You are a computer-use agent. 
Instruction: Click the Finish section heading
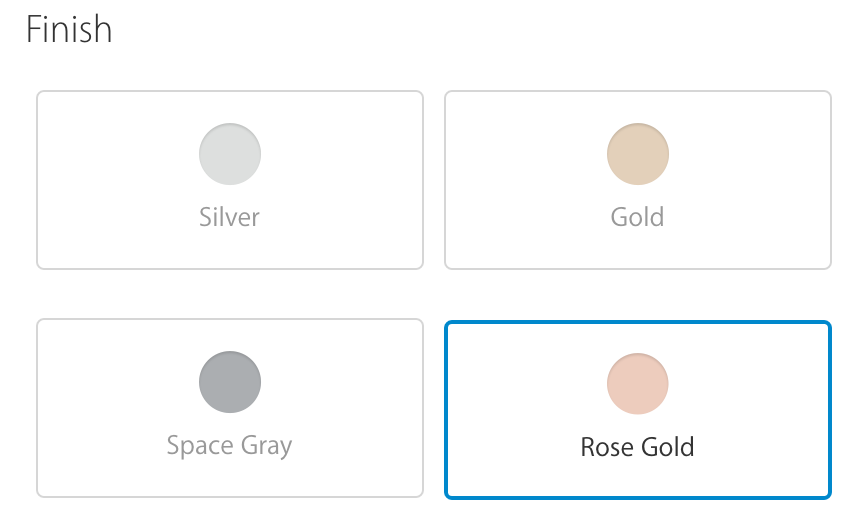point(69,30)
